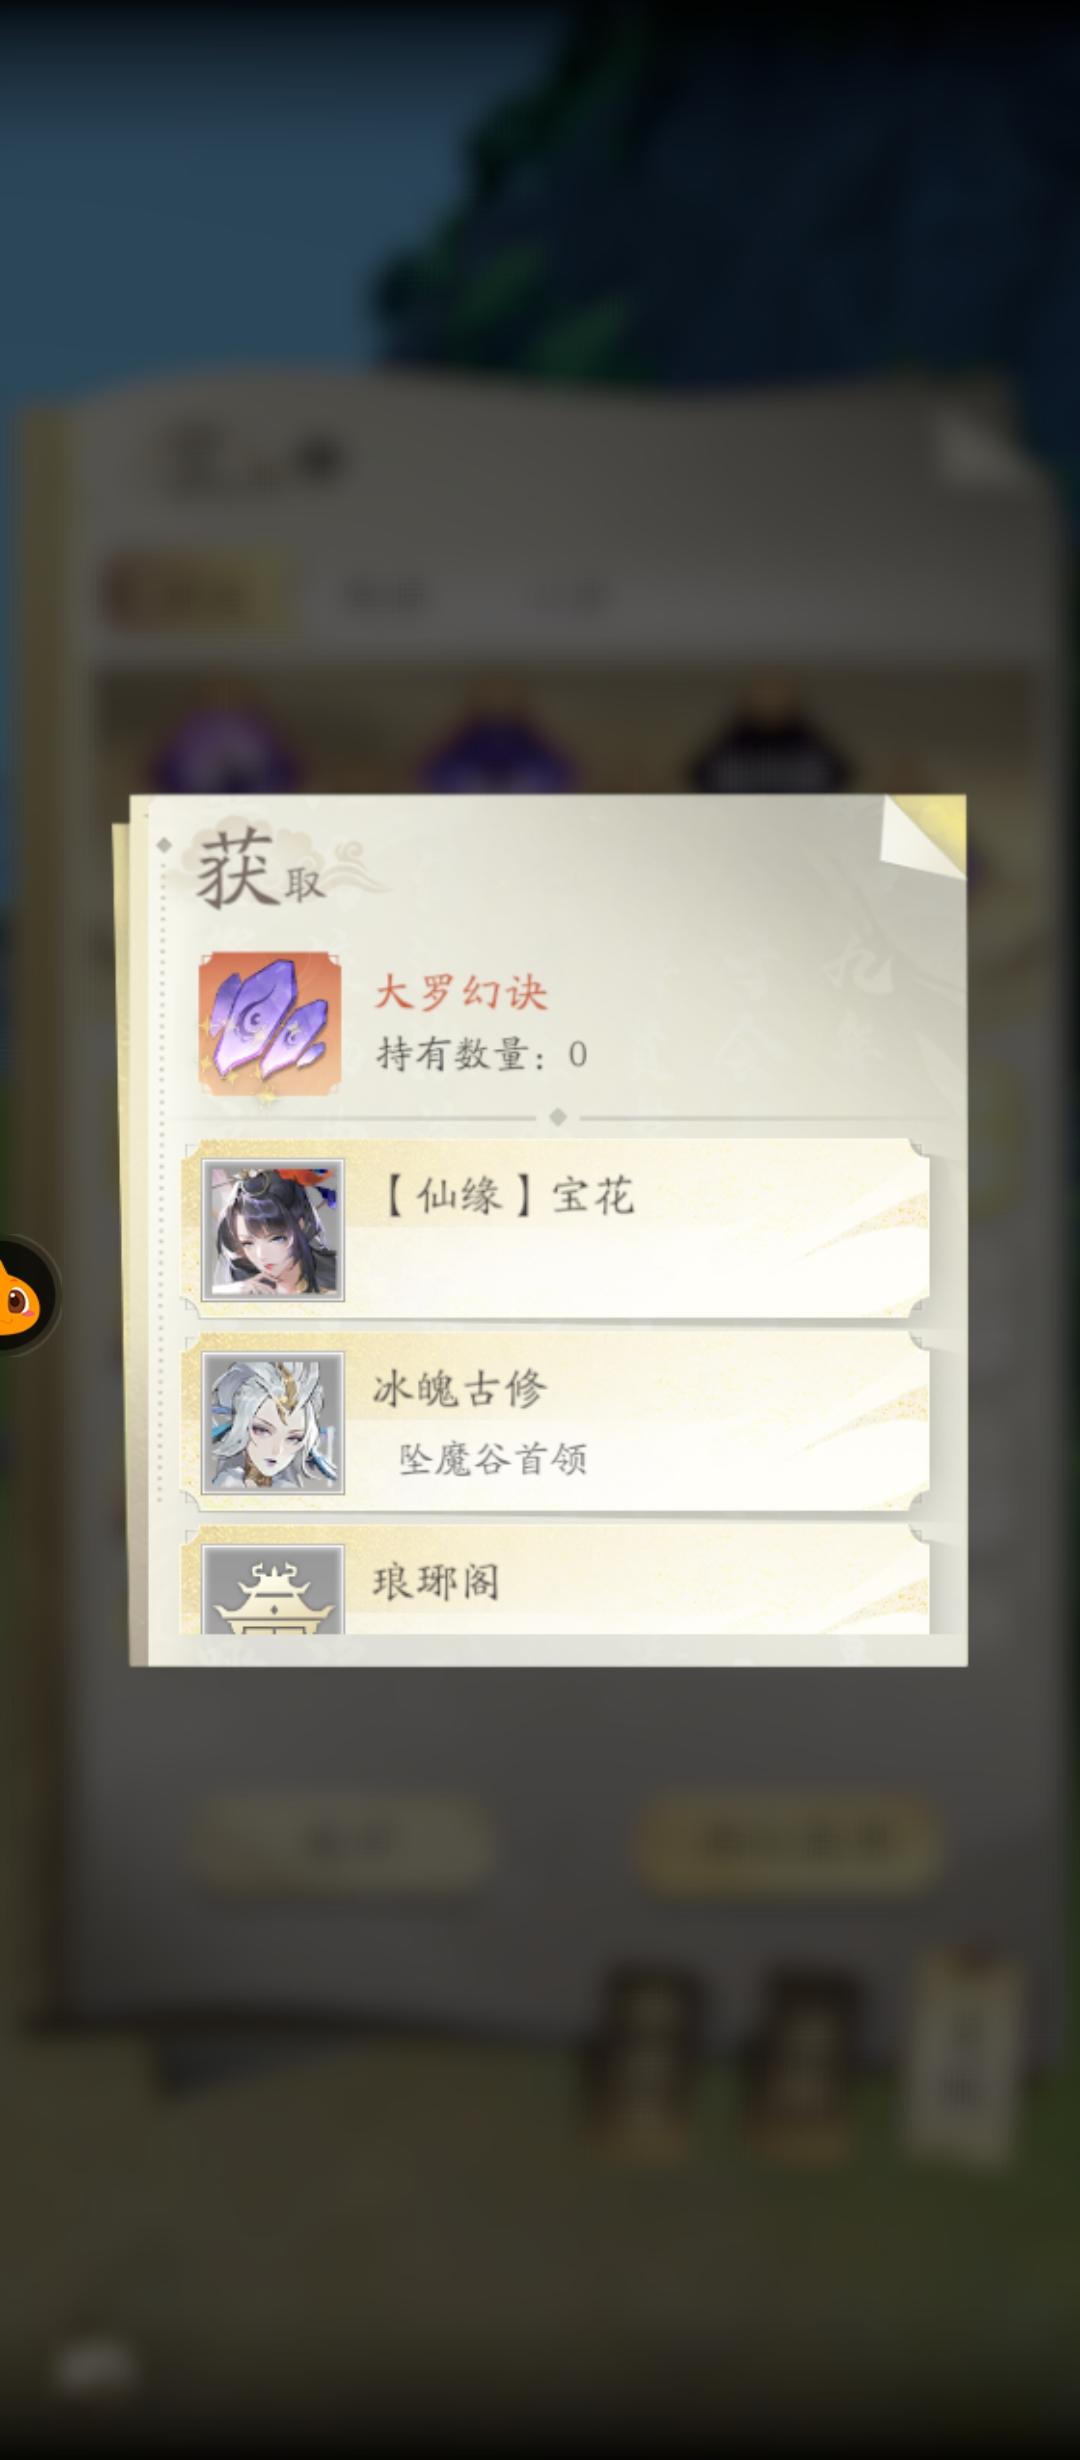Screen dimensions: 1080x2460
Task: Select the 坠魔谷首领 subtitle text
Action: pos(493,1459)
